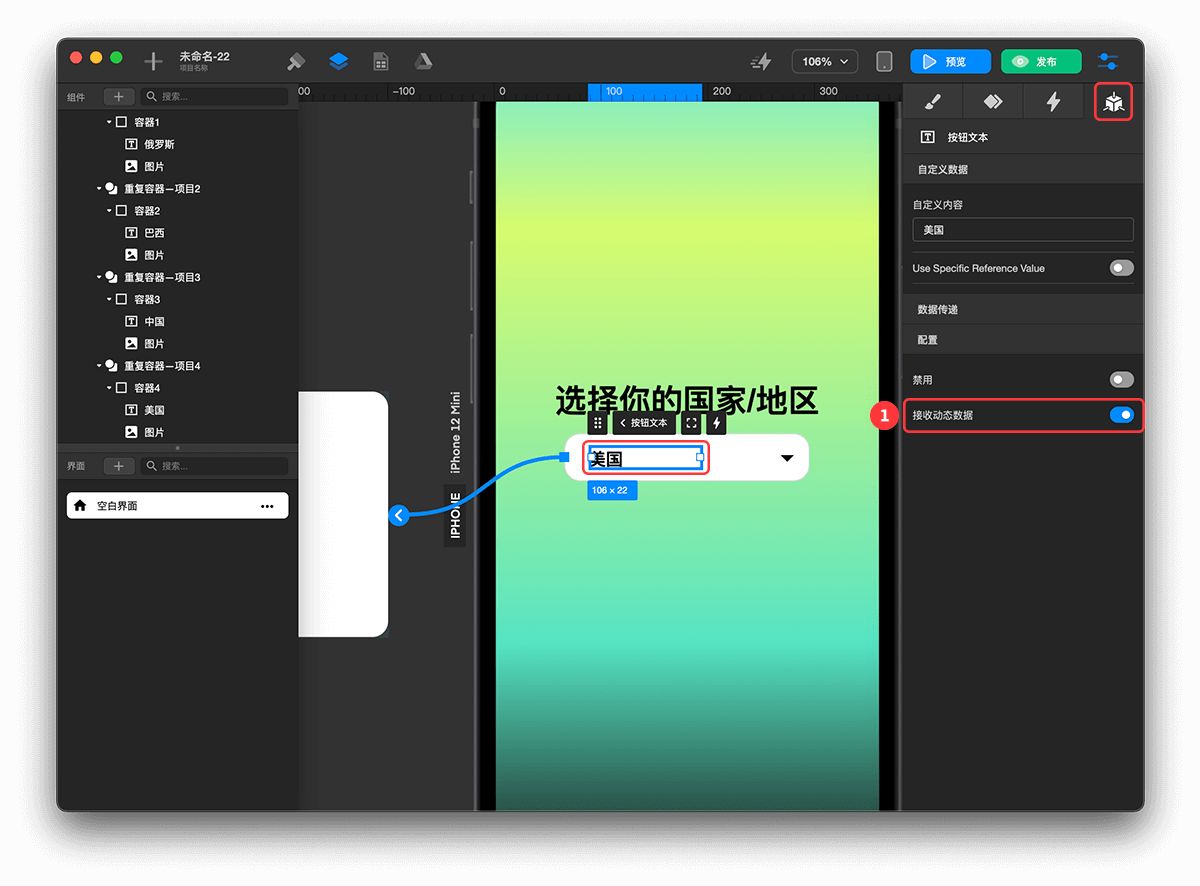Collapse 容器2 tree node
This screenshot has height=886, width=1200.
[x=109, y=211]
